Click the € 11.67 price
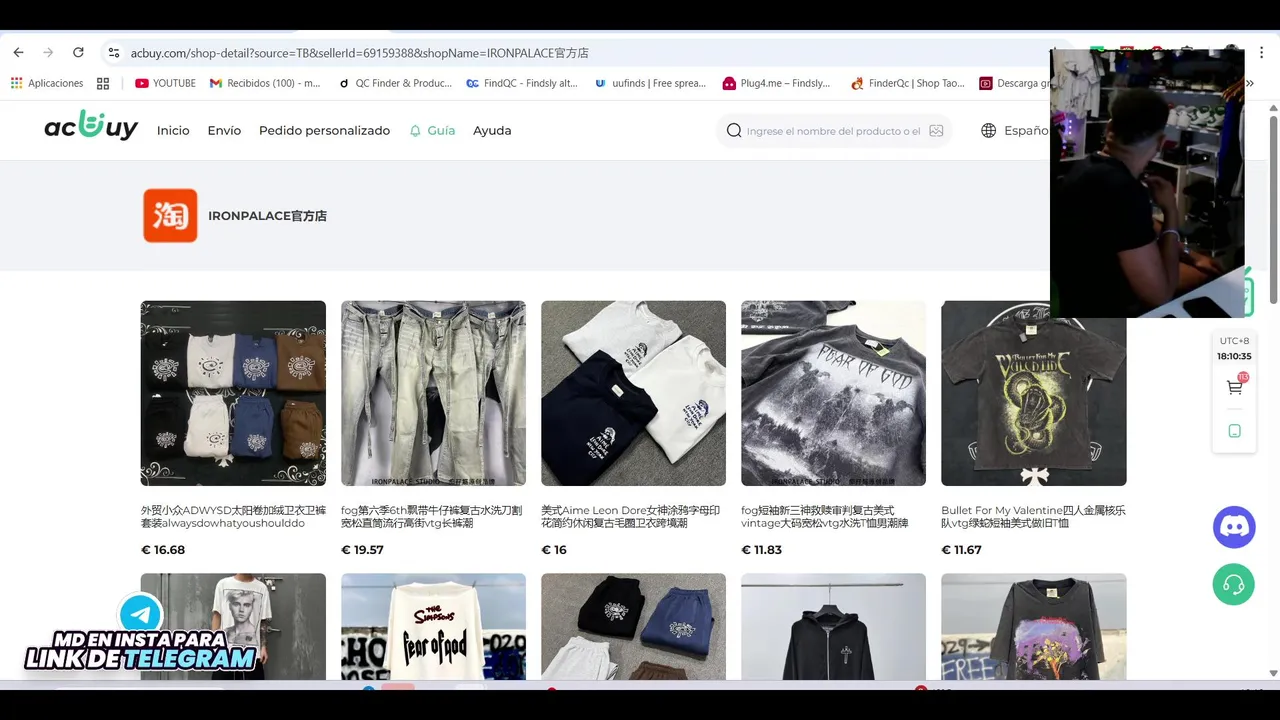 (961, 550)
